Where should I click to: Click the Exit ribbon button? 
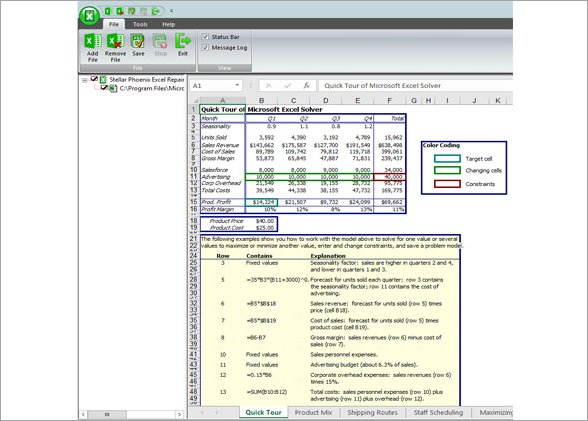(183, 45)
